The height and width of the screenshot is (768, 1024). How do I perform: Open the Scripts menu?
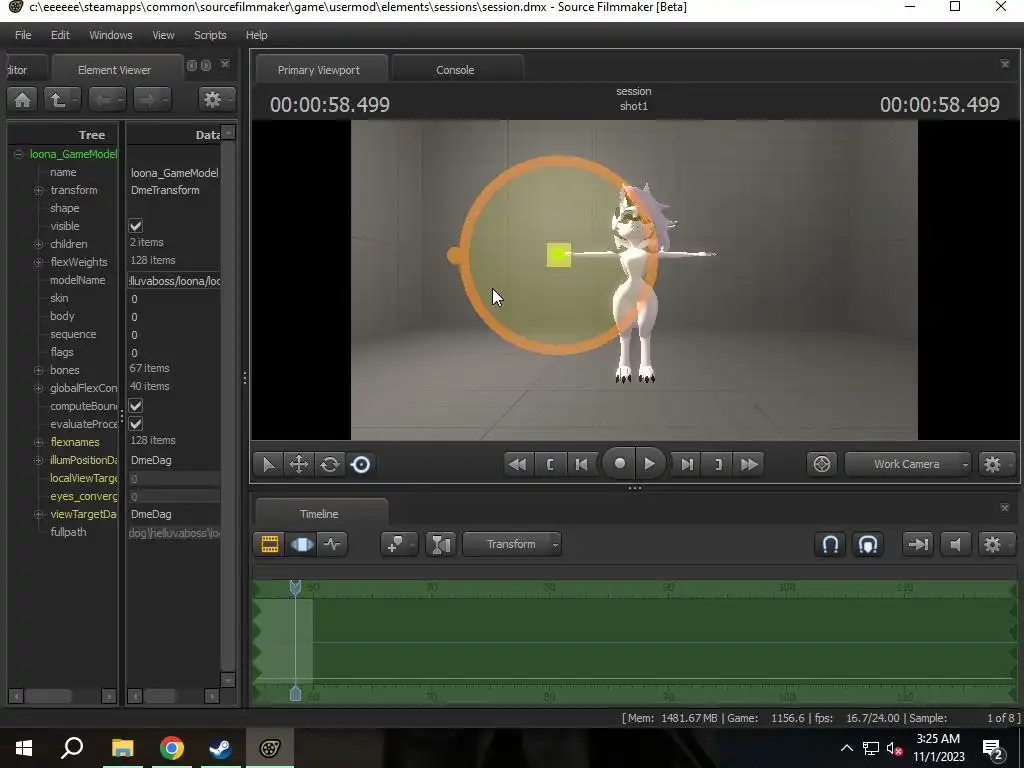(x=210, y=35)
